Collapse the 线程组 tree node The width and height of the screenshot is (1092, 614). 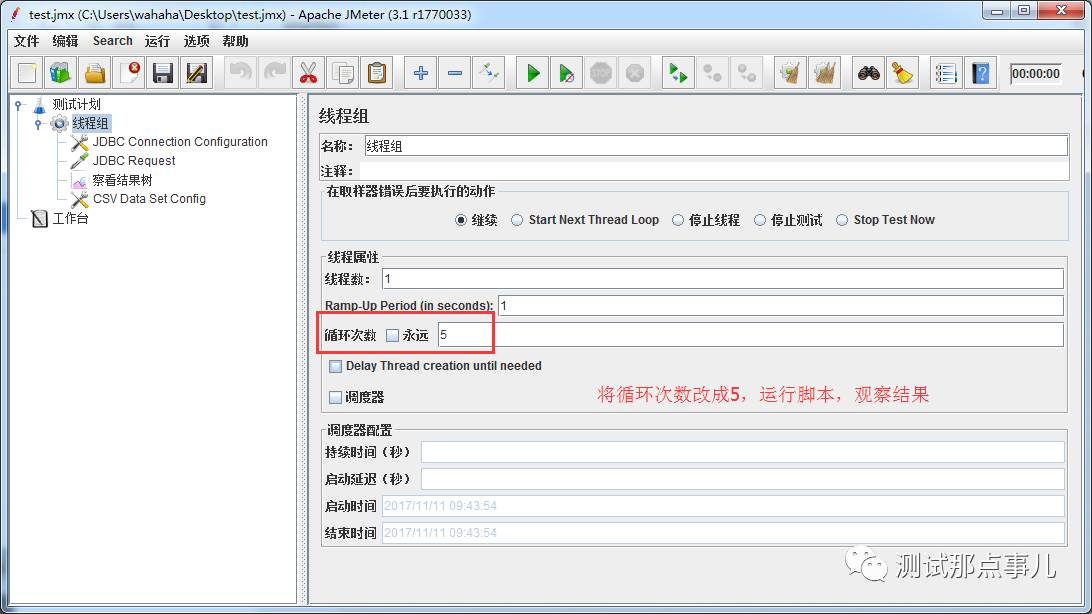pos(38,124)
